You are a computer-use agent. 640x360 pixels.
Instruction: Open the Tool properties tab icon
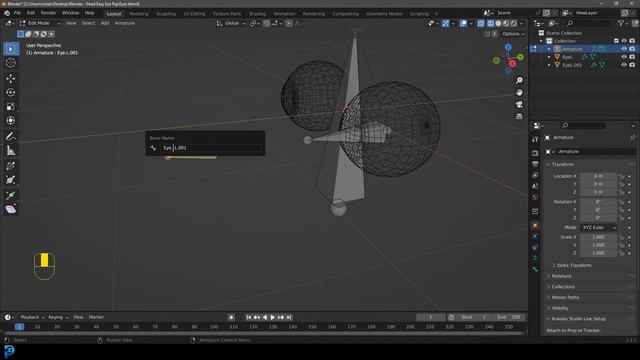pos(535,139)
